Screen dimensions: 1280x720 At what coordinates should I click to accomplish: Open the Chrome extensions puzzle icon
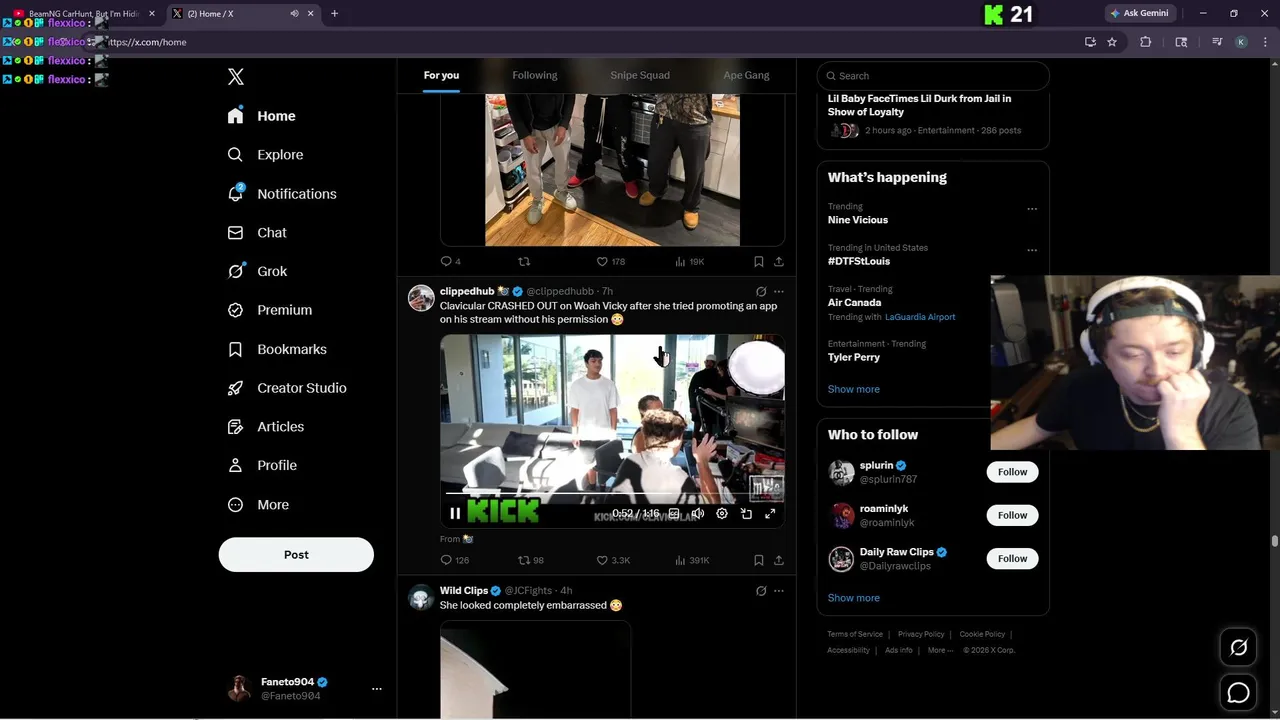point(1146,42)
